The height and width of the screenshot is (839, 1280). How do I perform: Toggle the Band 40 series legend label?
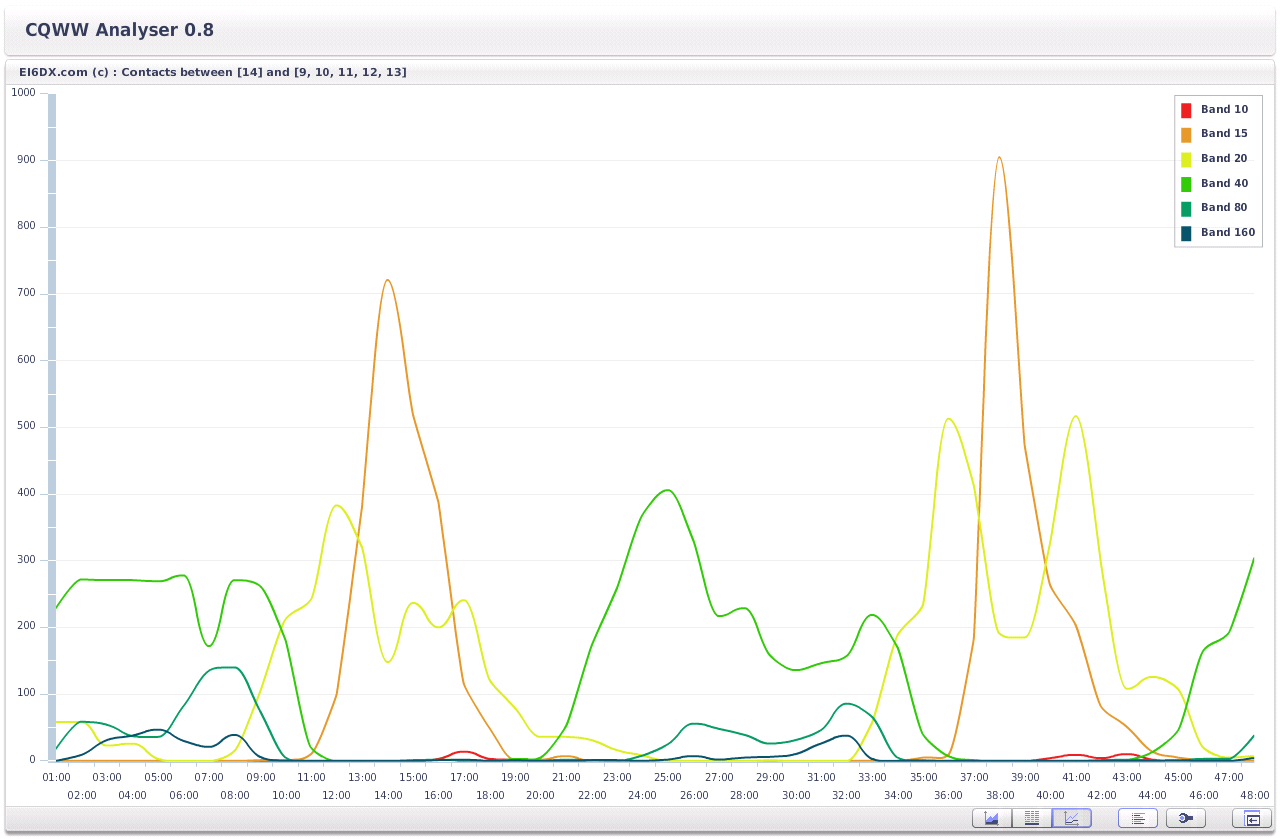(x=1224, y=183)
